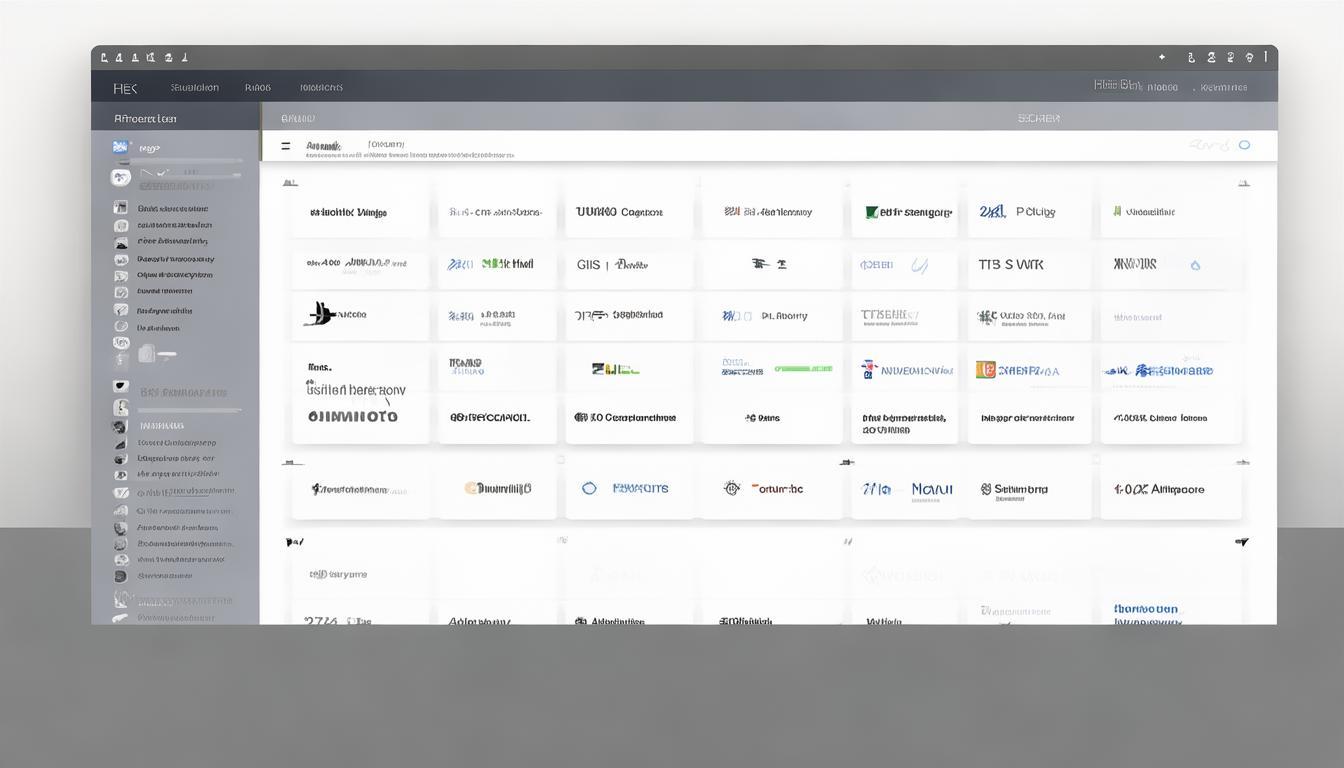Open the second menu item beside the HEK logo

coord(258,88)
